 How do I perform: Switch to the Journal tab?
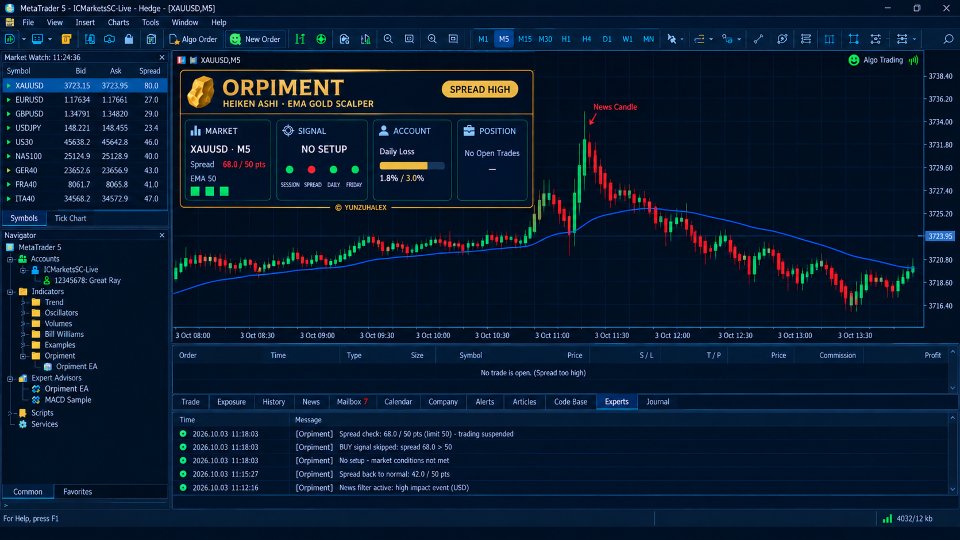(x=658, y=402)
